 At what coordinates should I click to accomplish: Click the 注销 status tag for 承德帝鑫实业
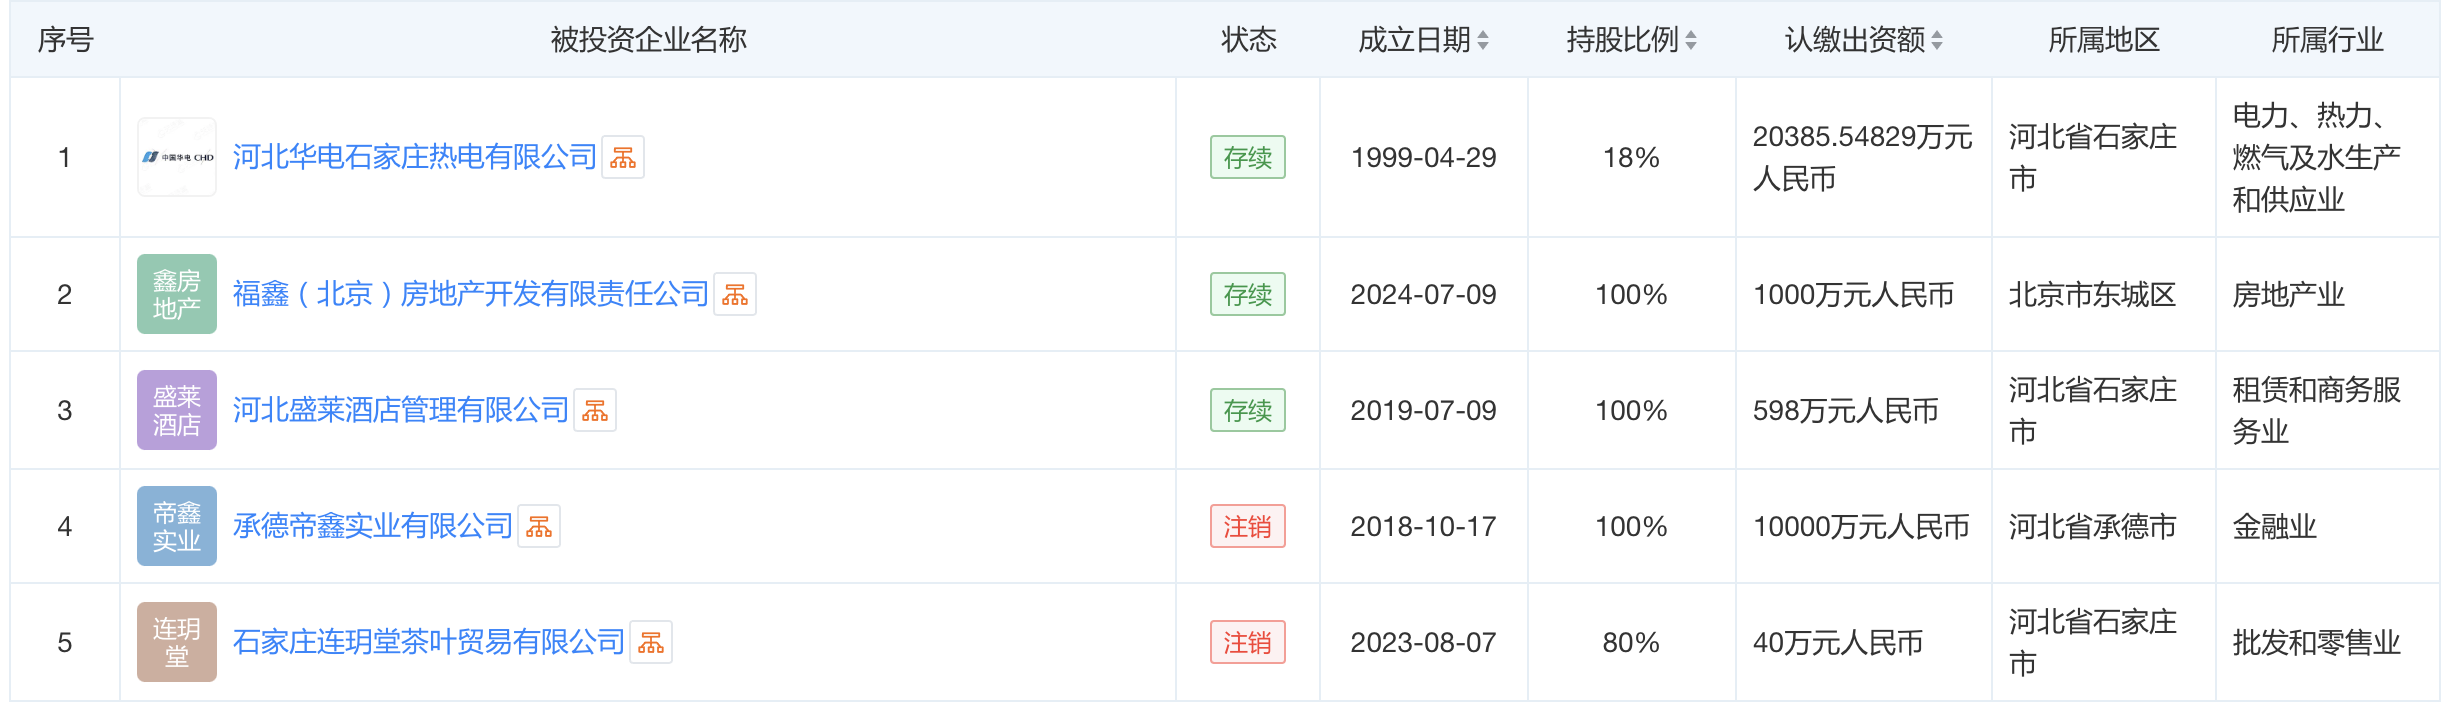pos(1247,527)
